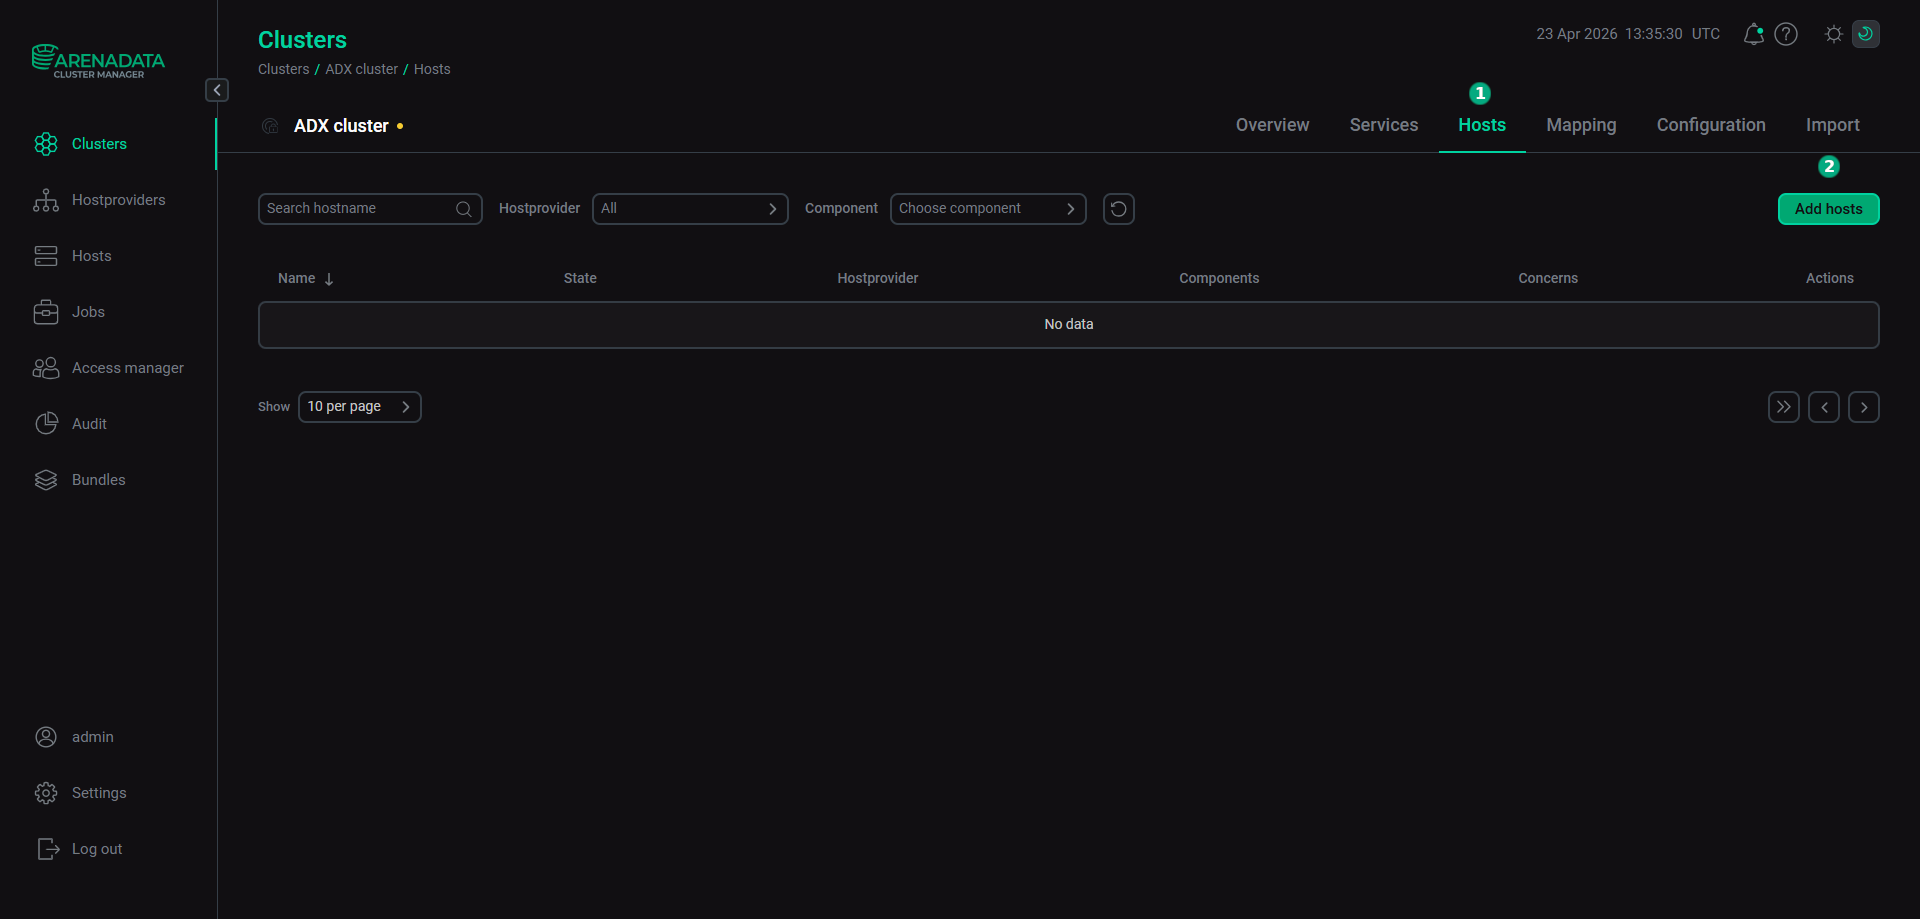Click ADX cluster breadcrumb link
The height and width of the screenshot is (919, 1920).
[x=361, y=69]
